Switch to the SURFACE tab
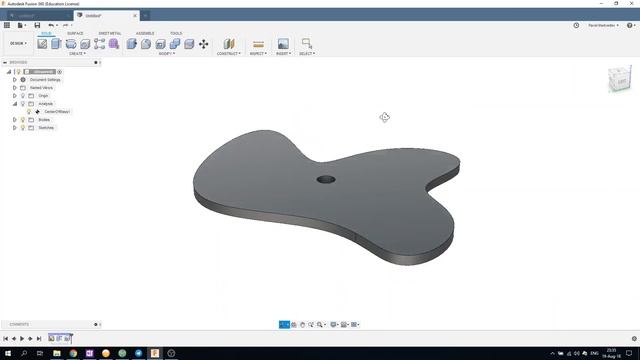The image size is (640, 360). (75, 33)
